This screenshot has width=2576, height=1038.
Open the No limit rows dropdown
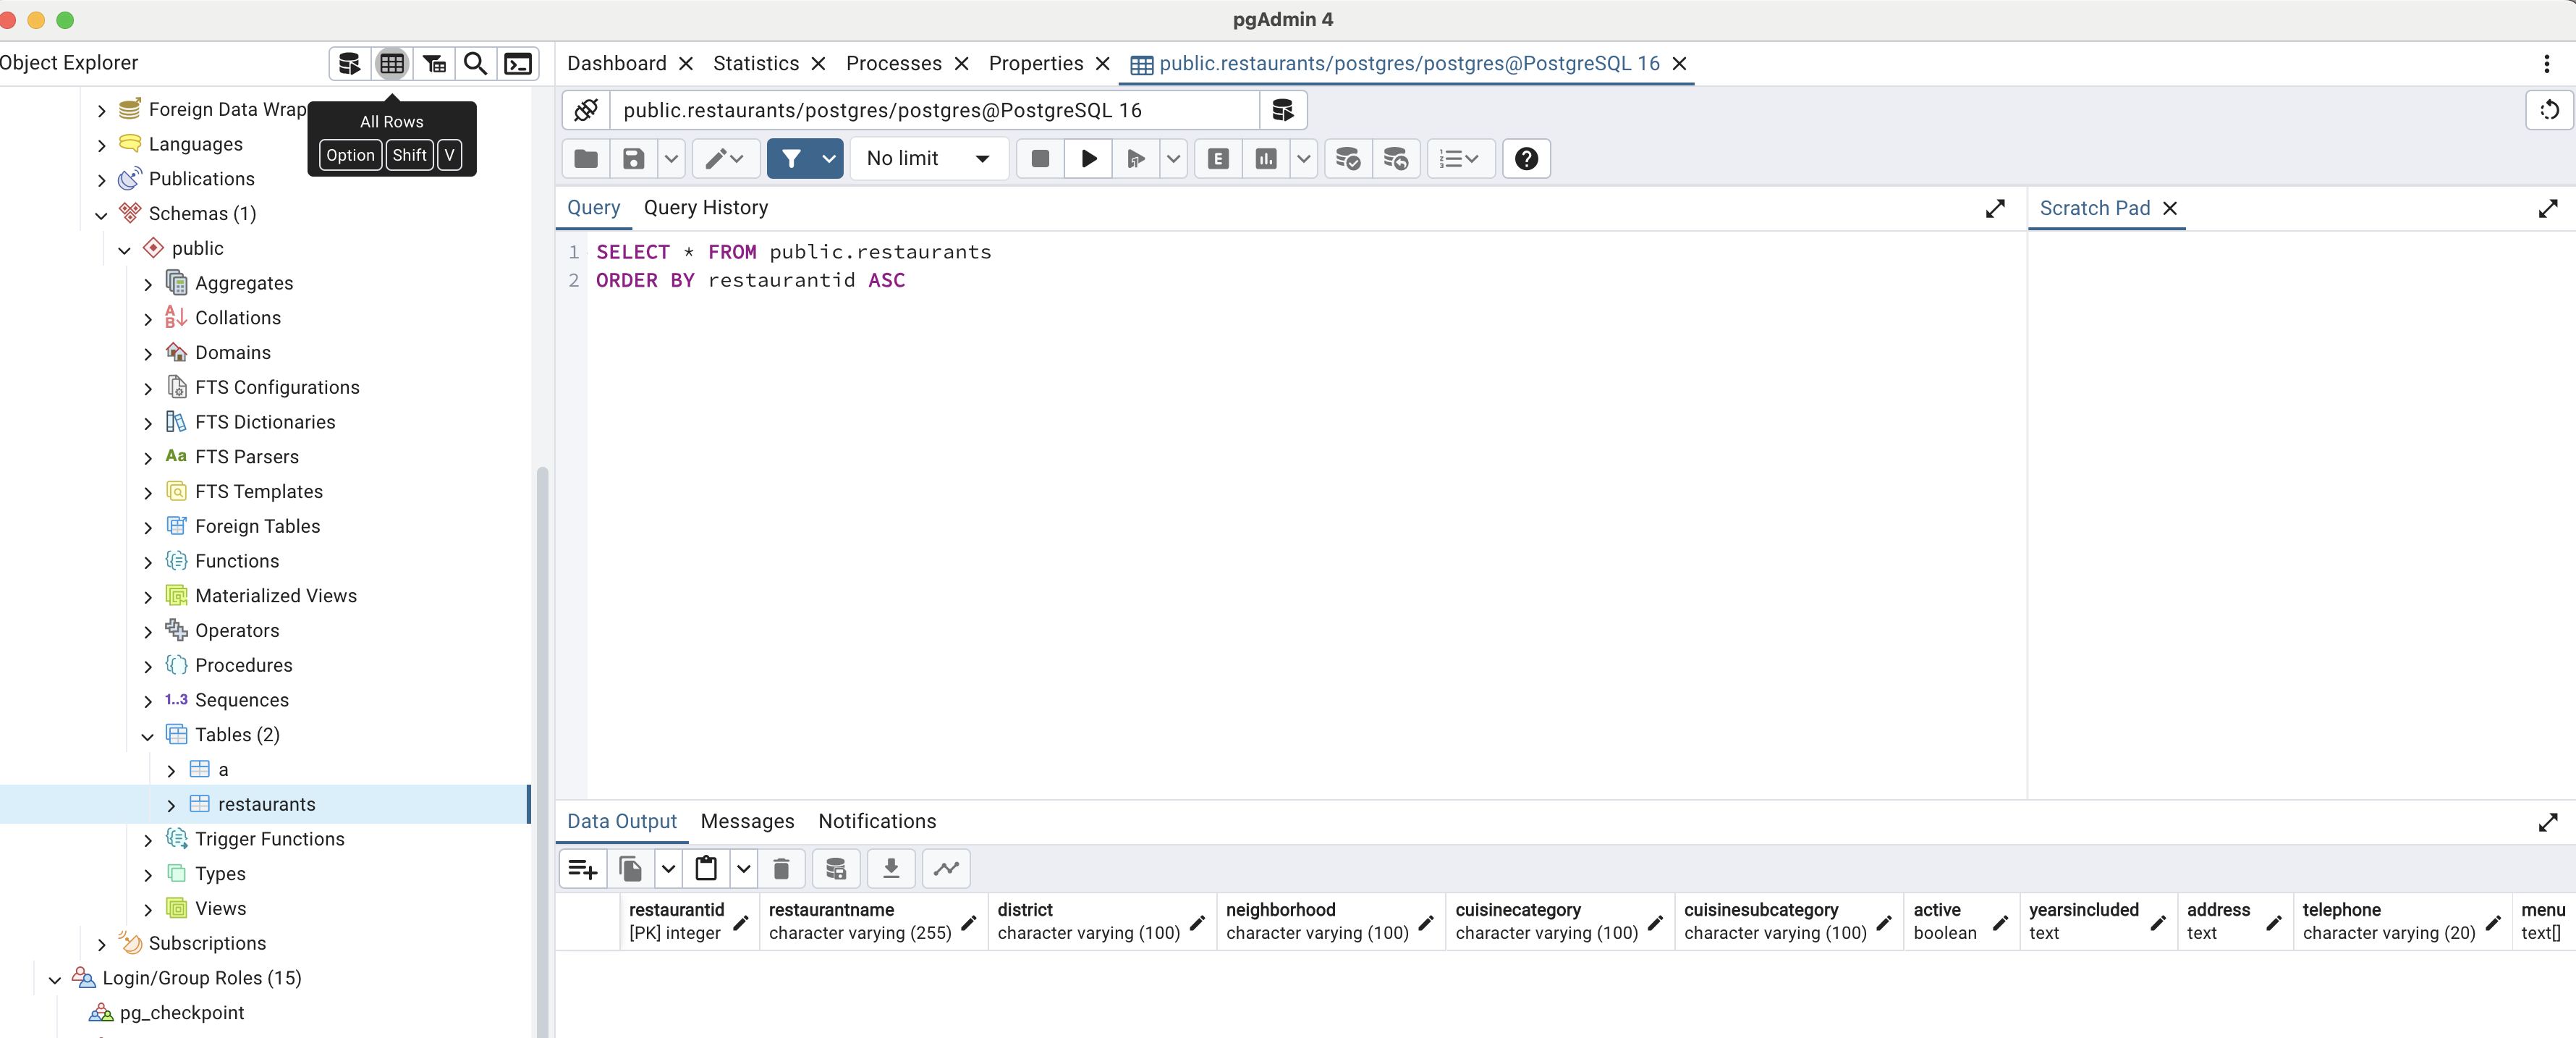927,159
